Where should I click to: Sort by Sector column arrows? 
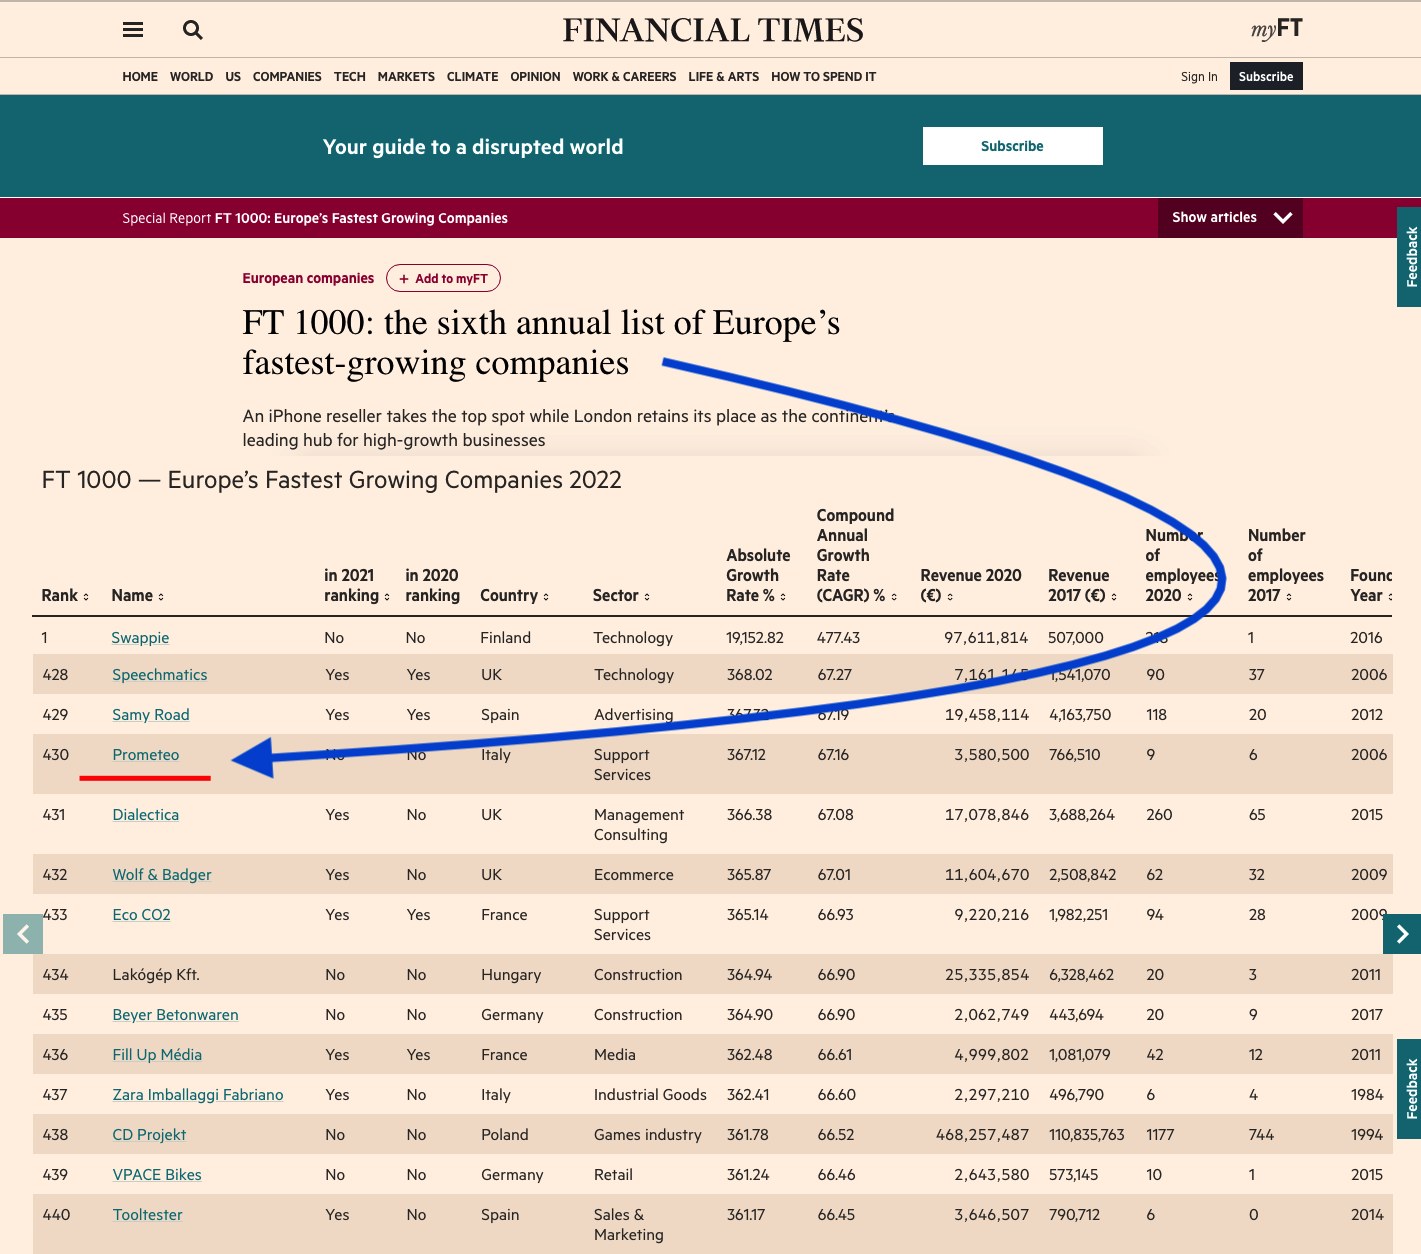pos(647,597)
